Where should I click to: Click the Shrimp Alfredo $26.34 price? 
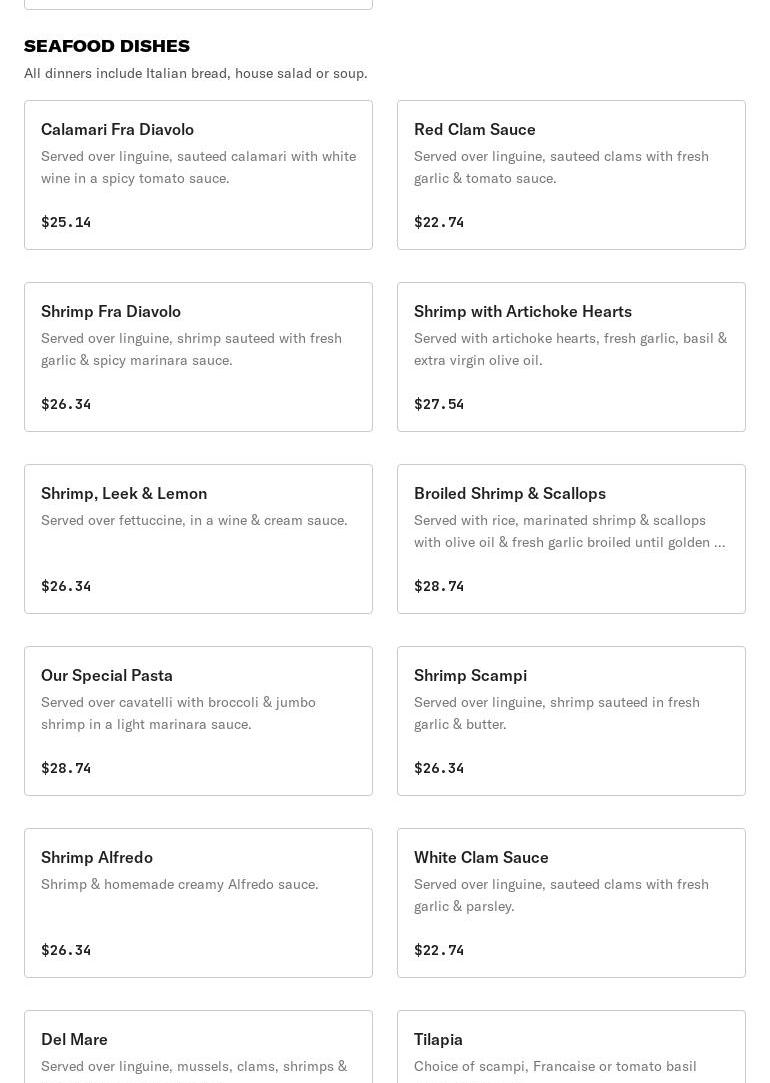click(x=66, y=950)
